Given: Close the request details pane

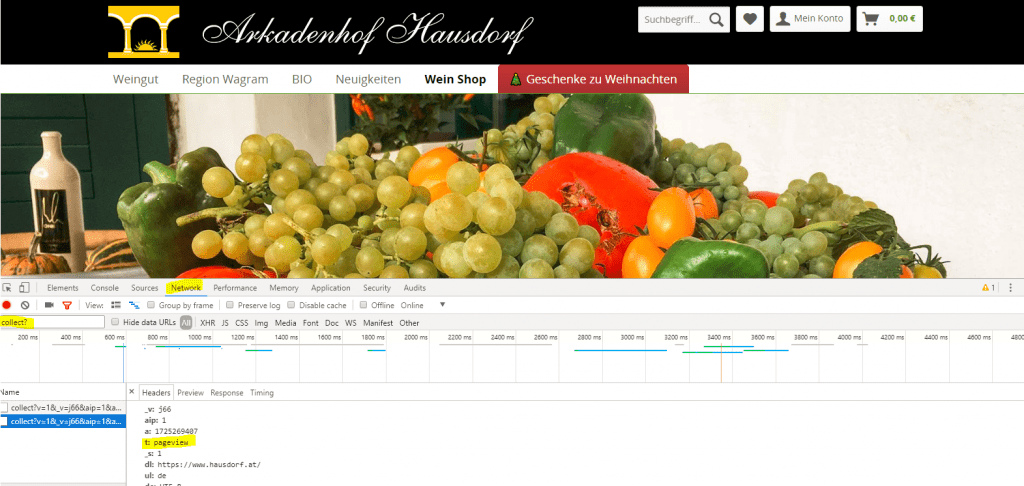Looking at the screenshot, I should 132,392.
